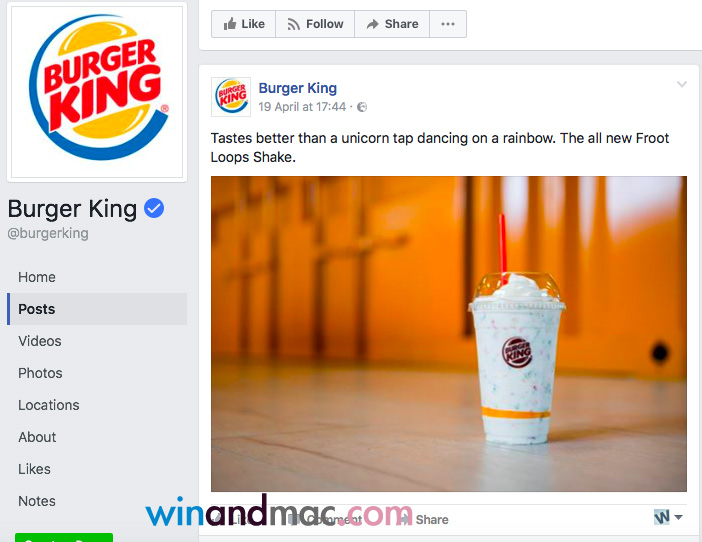Open the About section
The height and width of the screenshot is (542, 702).
click(37, 437)
